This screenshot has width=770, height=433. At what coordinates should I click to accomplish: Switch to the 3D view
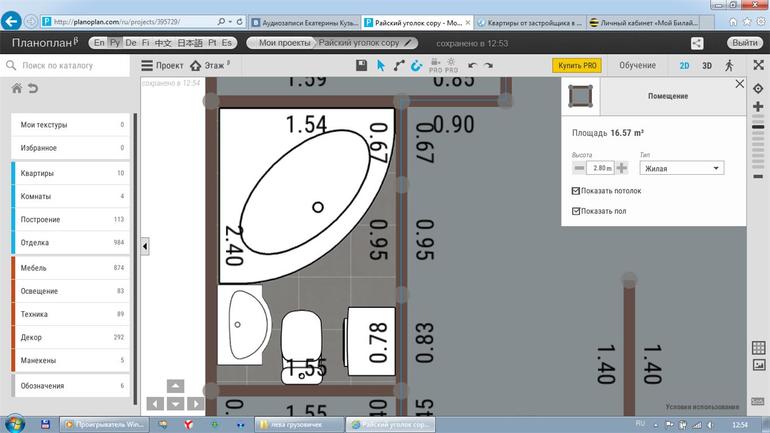click(706, 65)
